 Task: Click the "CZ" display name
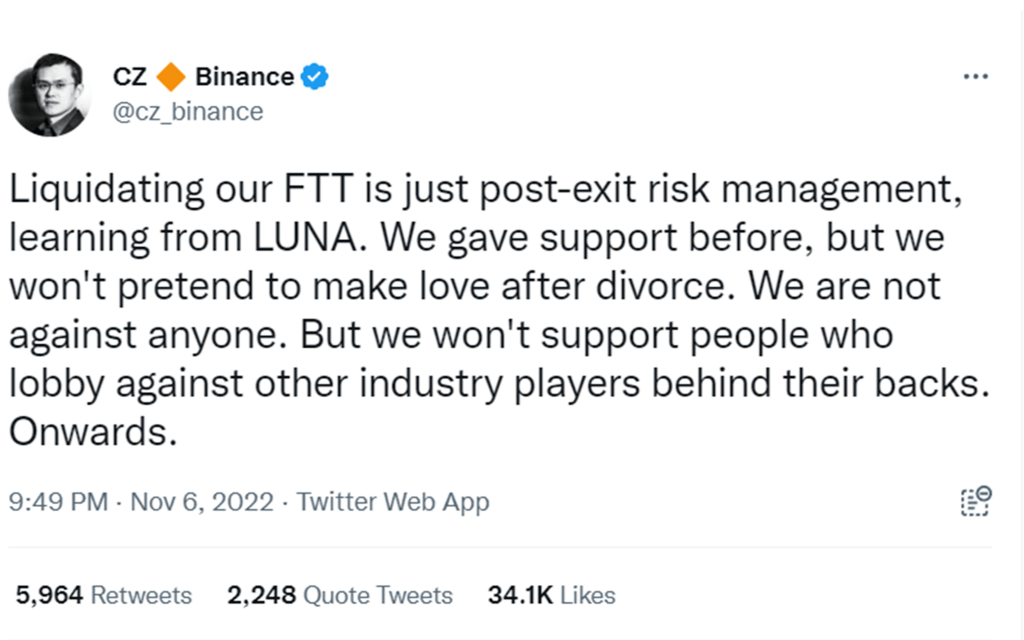click(130, 77)
